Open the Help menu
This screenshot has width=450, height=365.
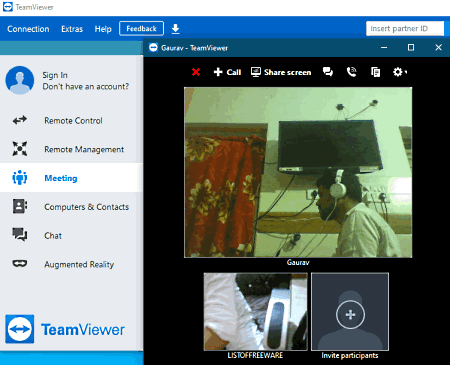pos(103,29)
